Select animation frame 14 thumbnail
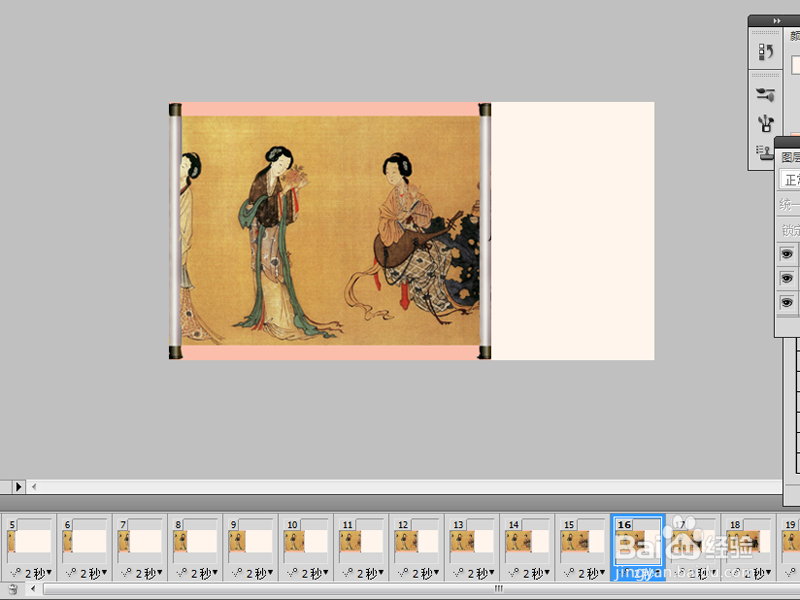Screen dimensions: 800x600 [x=527, y=540]
